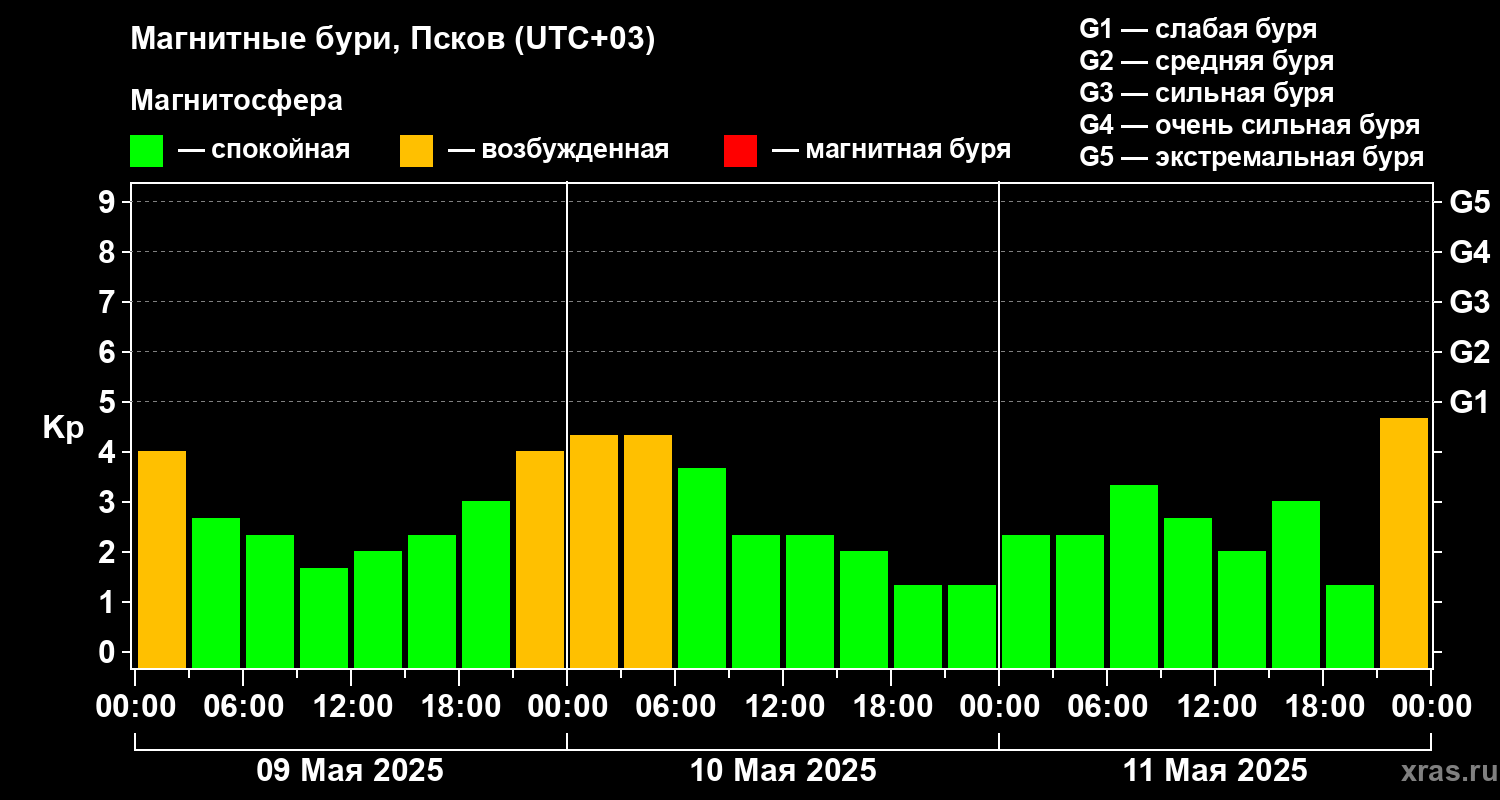Select the tallest orange bar on 11 May
Screen dimensions: 1500x800
pyautogui.click(x=1404, y=543)
